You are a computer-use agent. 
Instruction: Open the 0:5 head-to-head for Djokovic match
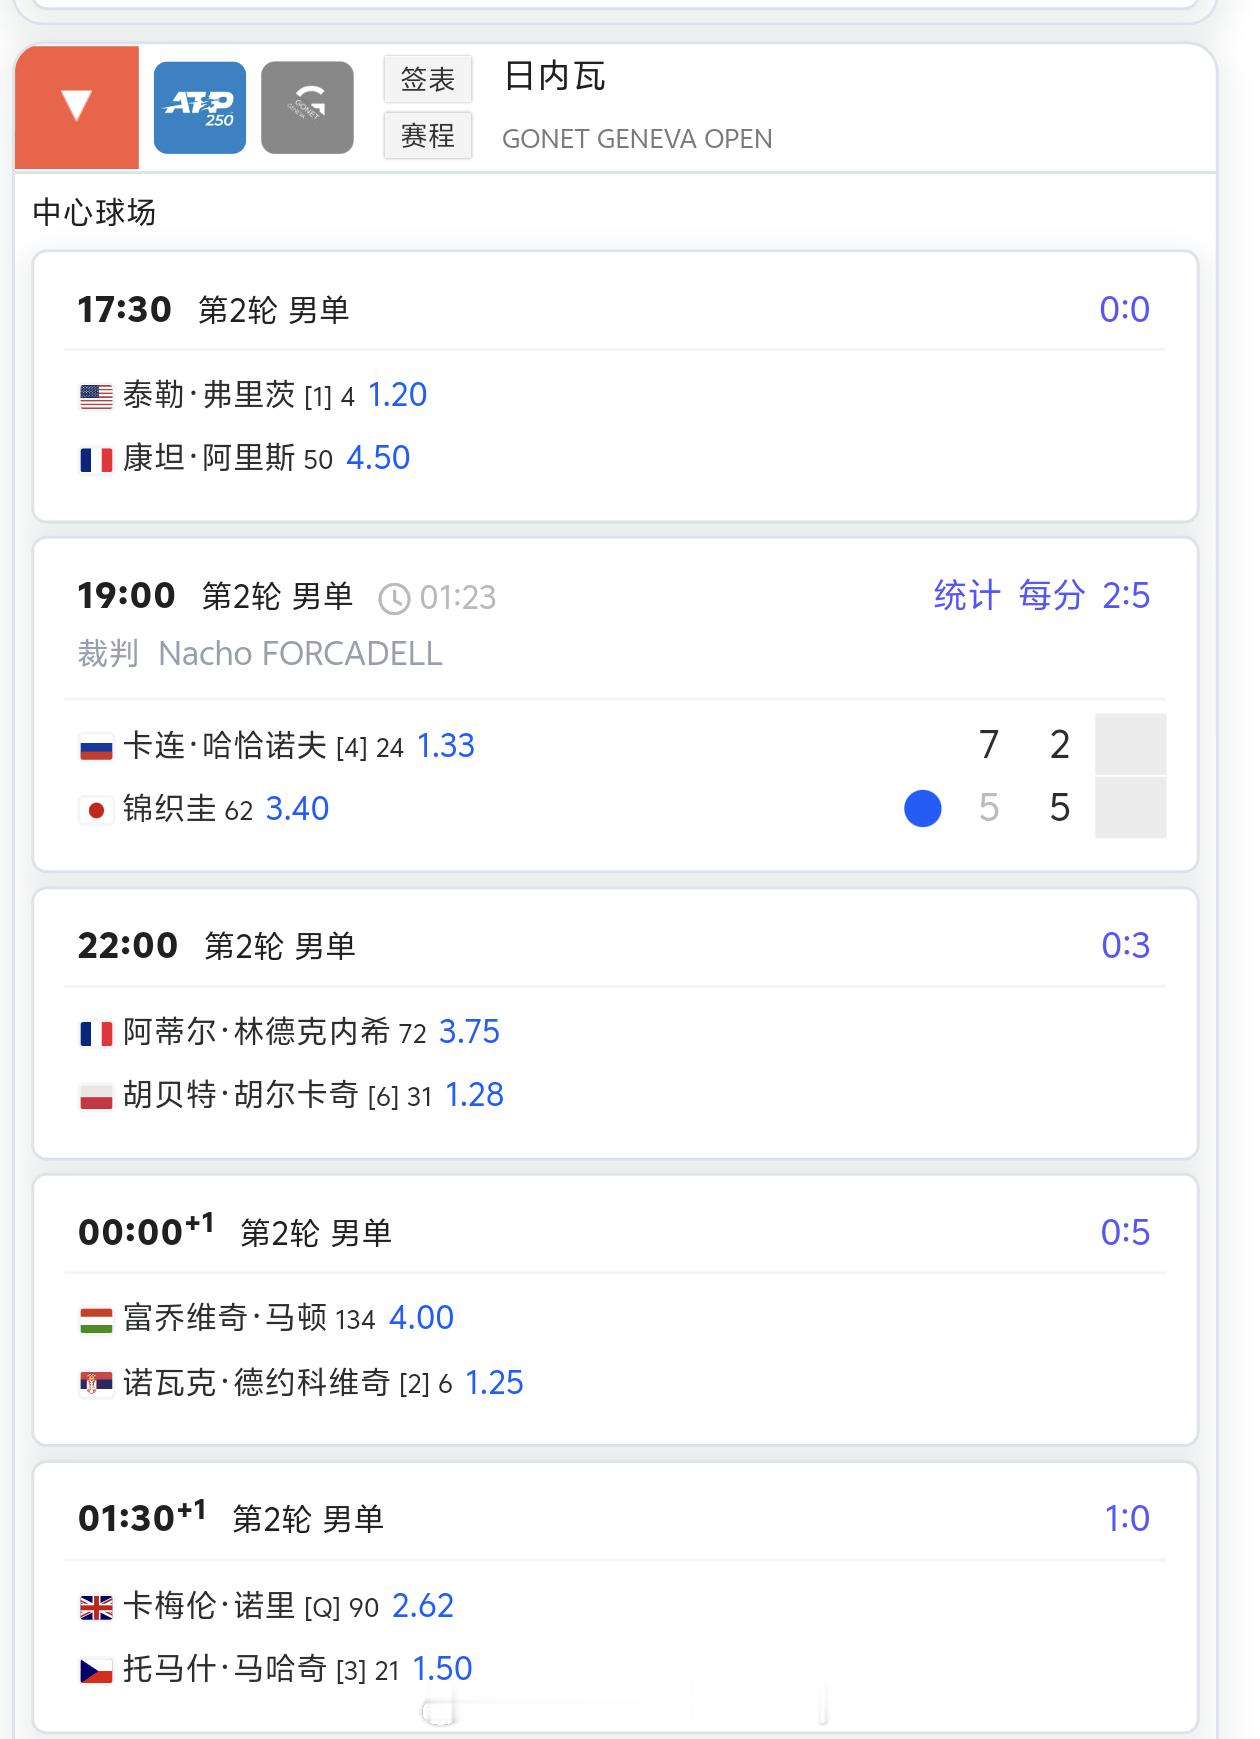[x=1125, y=1232]
